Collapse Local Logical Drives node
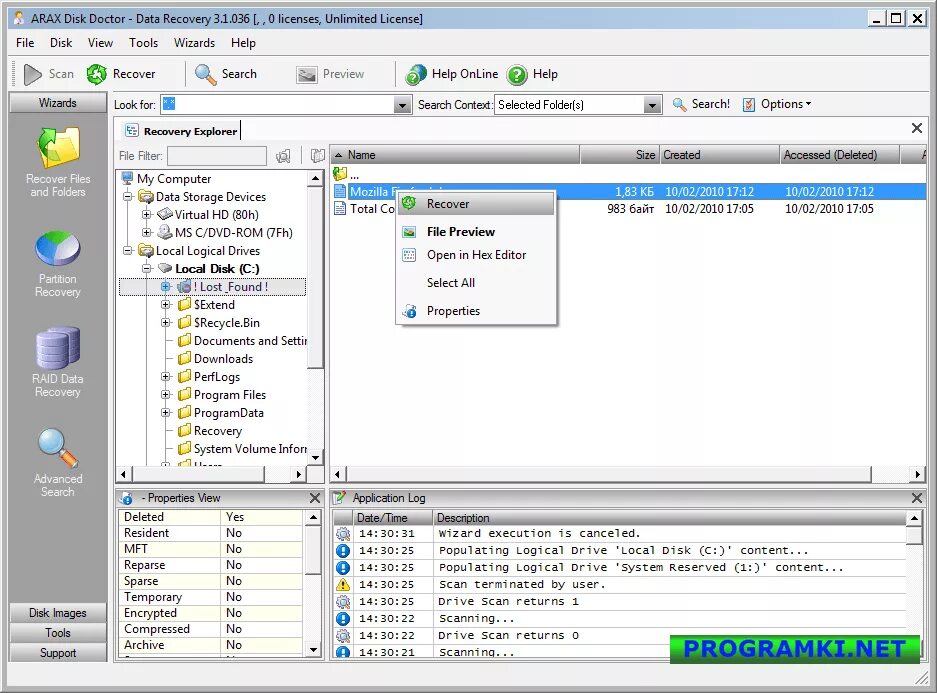Screen dimensions: 937x693 click(127, 251)
